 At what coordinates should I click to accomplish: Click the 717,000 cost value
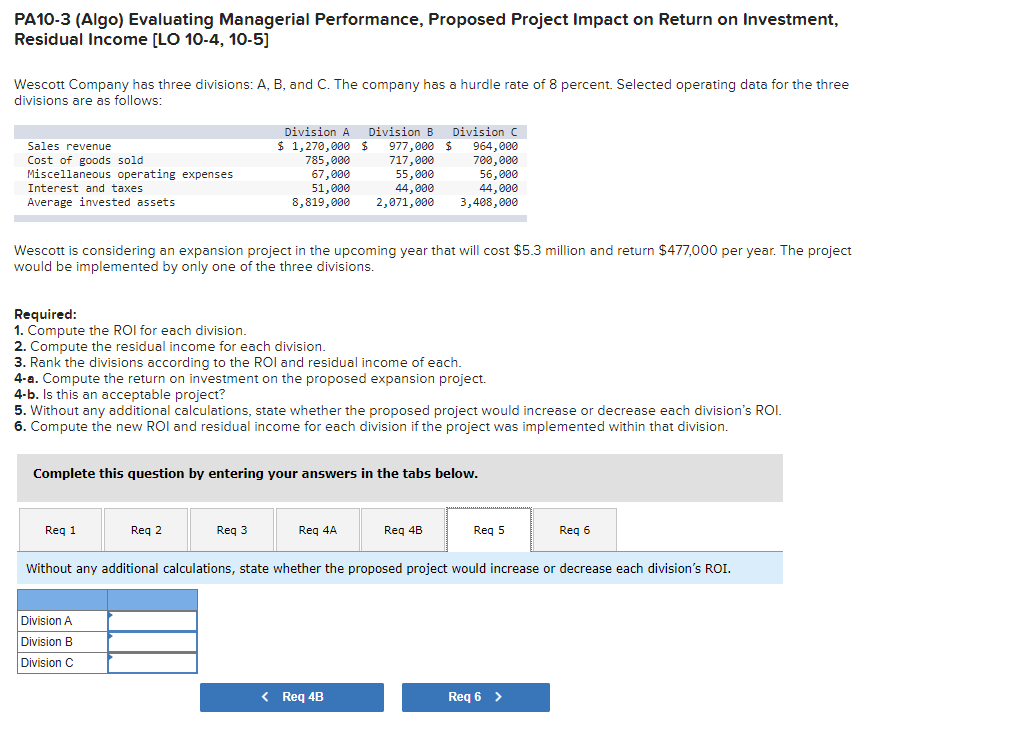411,160
